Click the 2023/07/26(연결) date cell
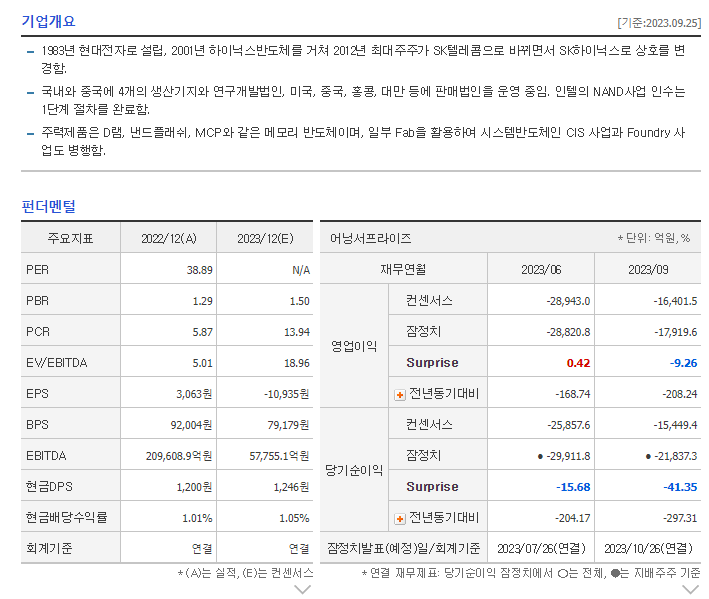The width and height of the screenshot is (709, 599). pos(541,549)
